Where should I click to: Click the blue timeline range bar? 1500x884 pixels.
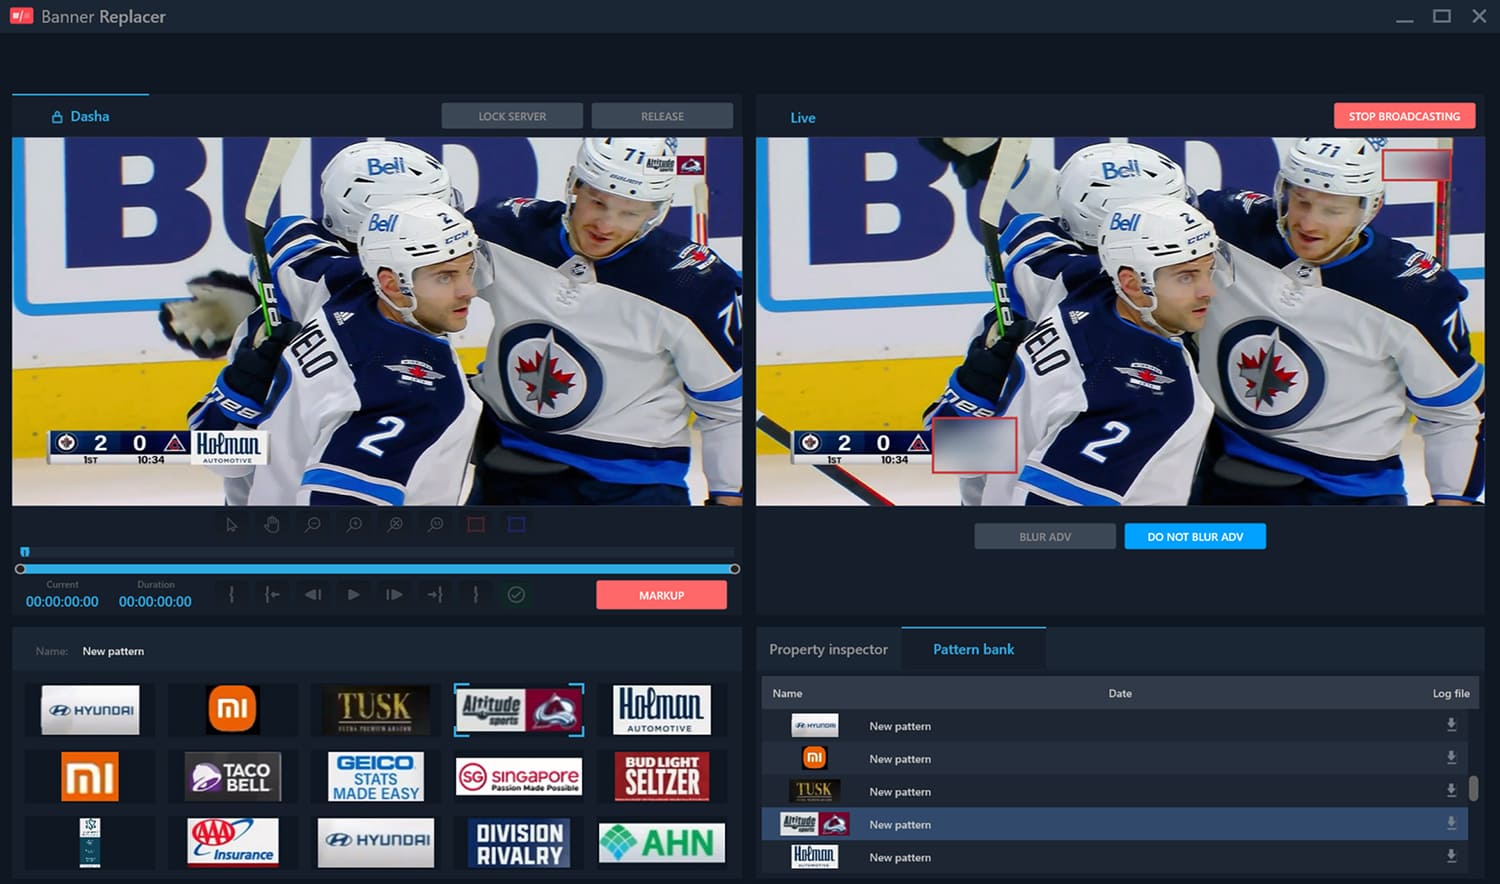377,569
